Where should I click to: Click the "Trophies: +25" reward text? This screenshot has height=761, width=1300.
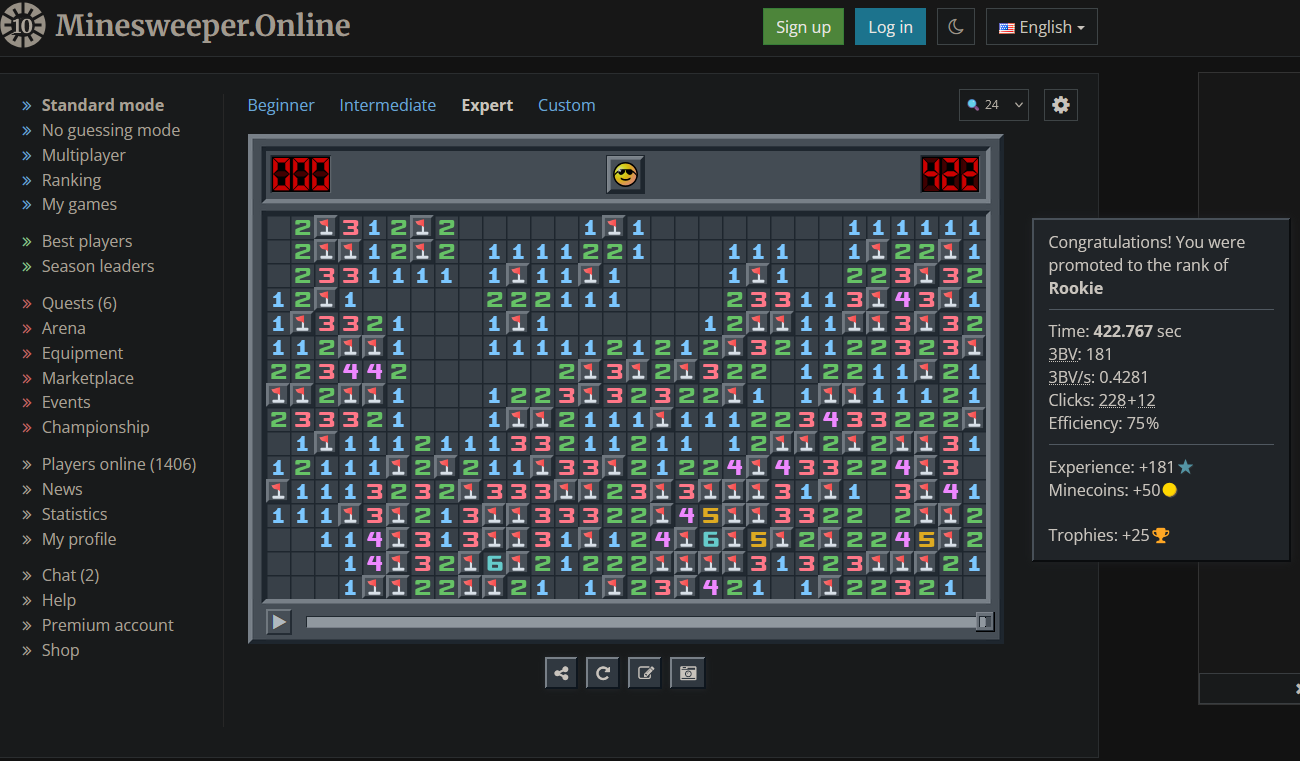point(1099,535)
